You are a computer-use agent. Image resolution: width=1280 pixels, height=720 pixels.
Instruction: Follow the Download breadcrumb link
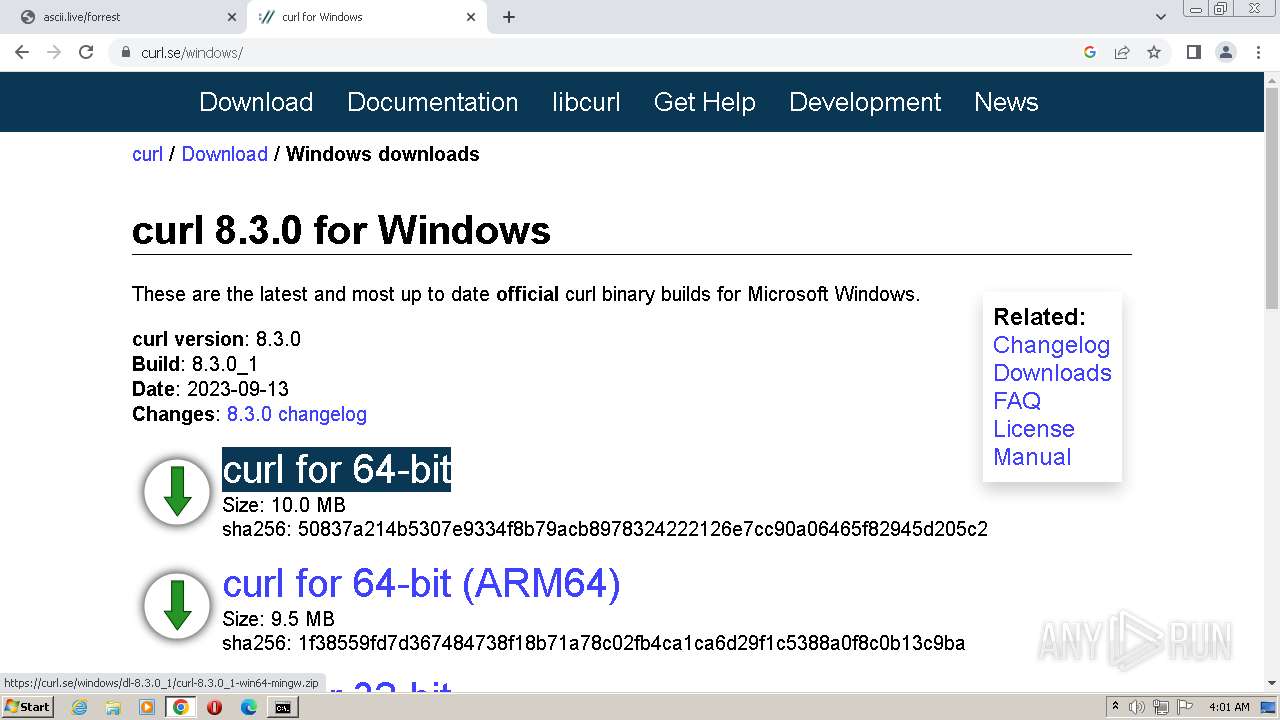click(224, 154)
